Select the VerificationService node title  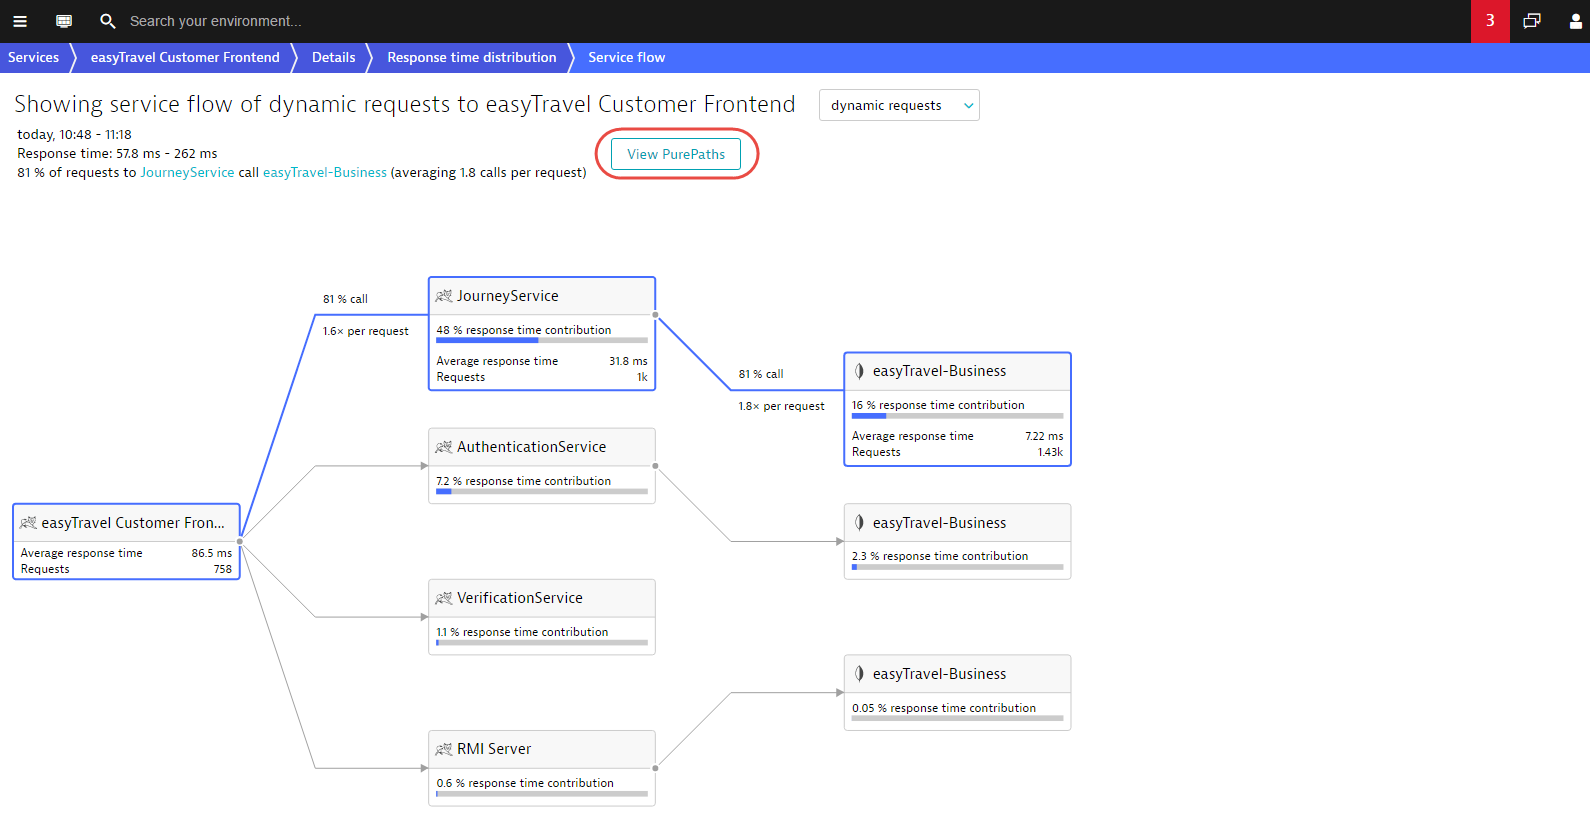520,598
